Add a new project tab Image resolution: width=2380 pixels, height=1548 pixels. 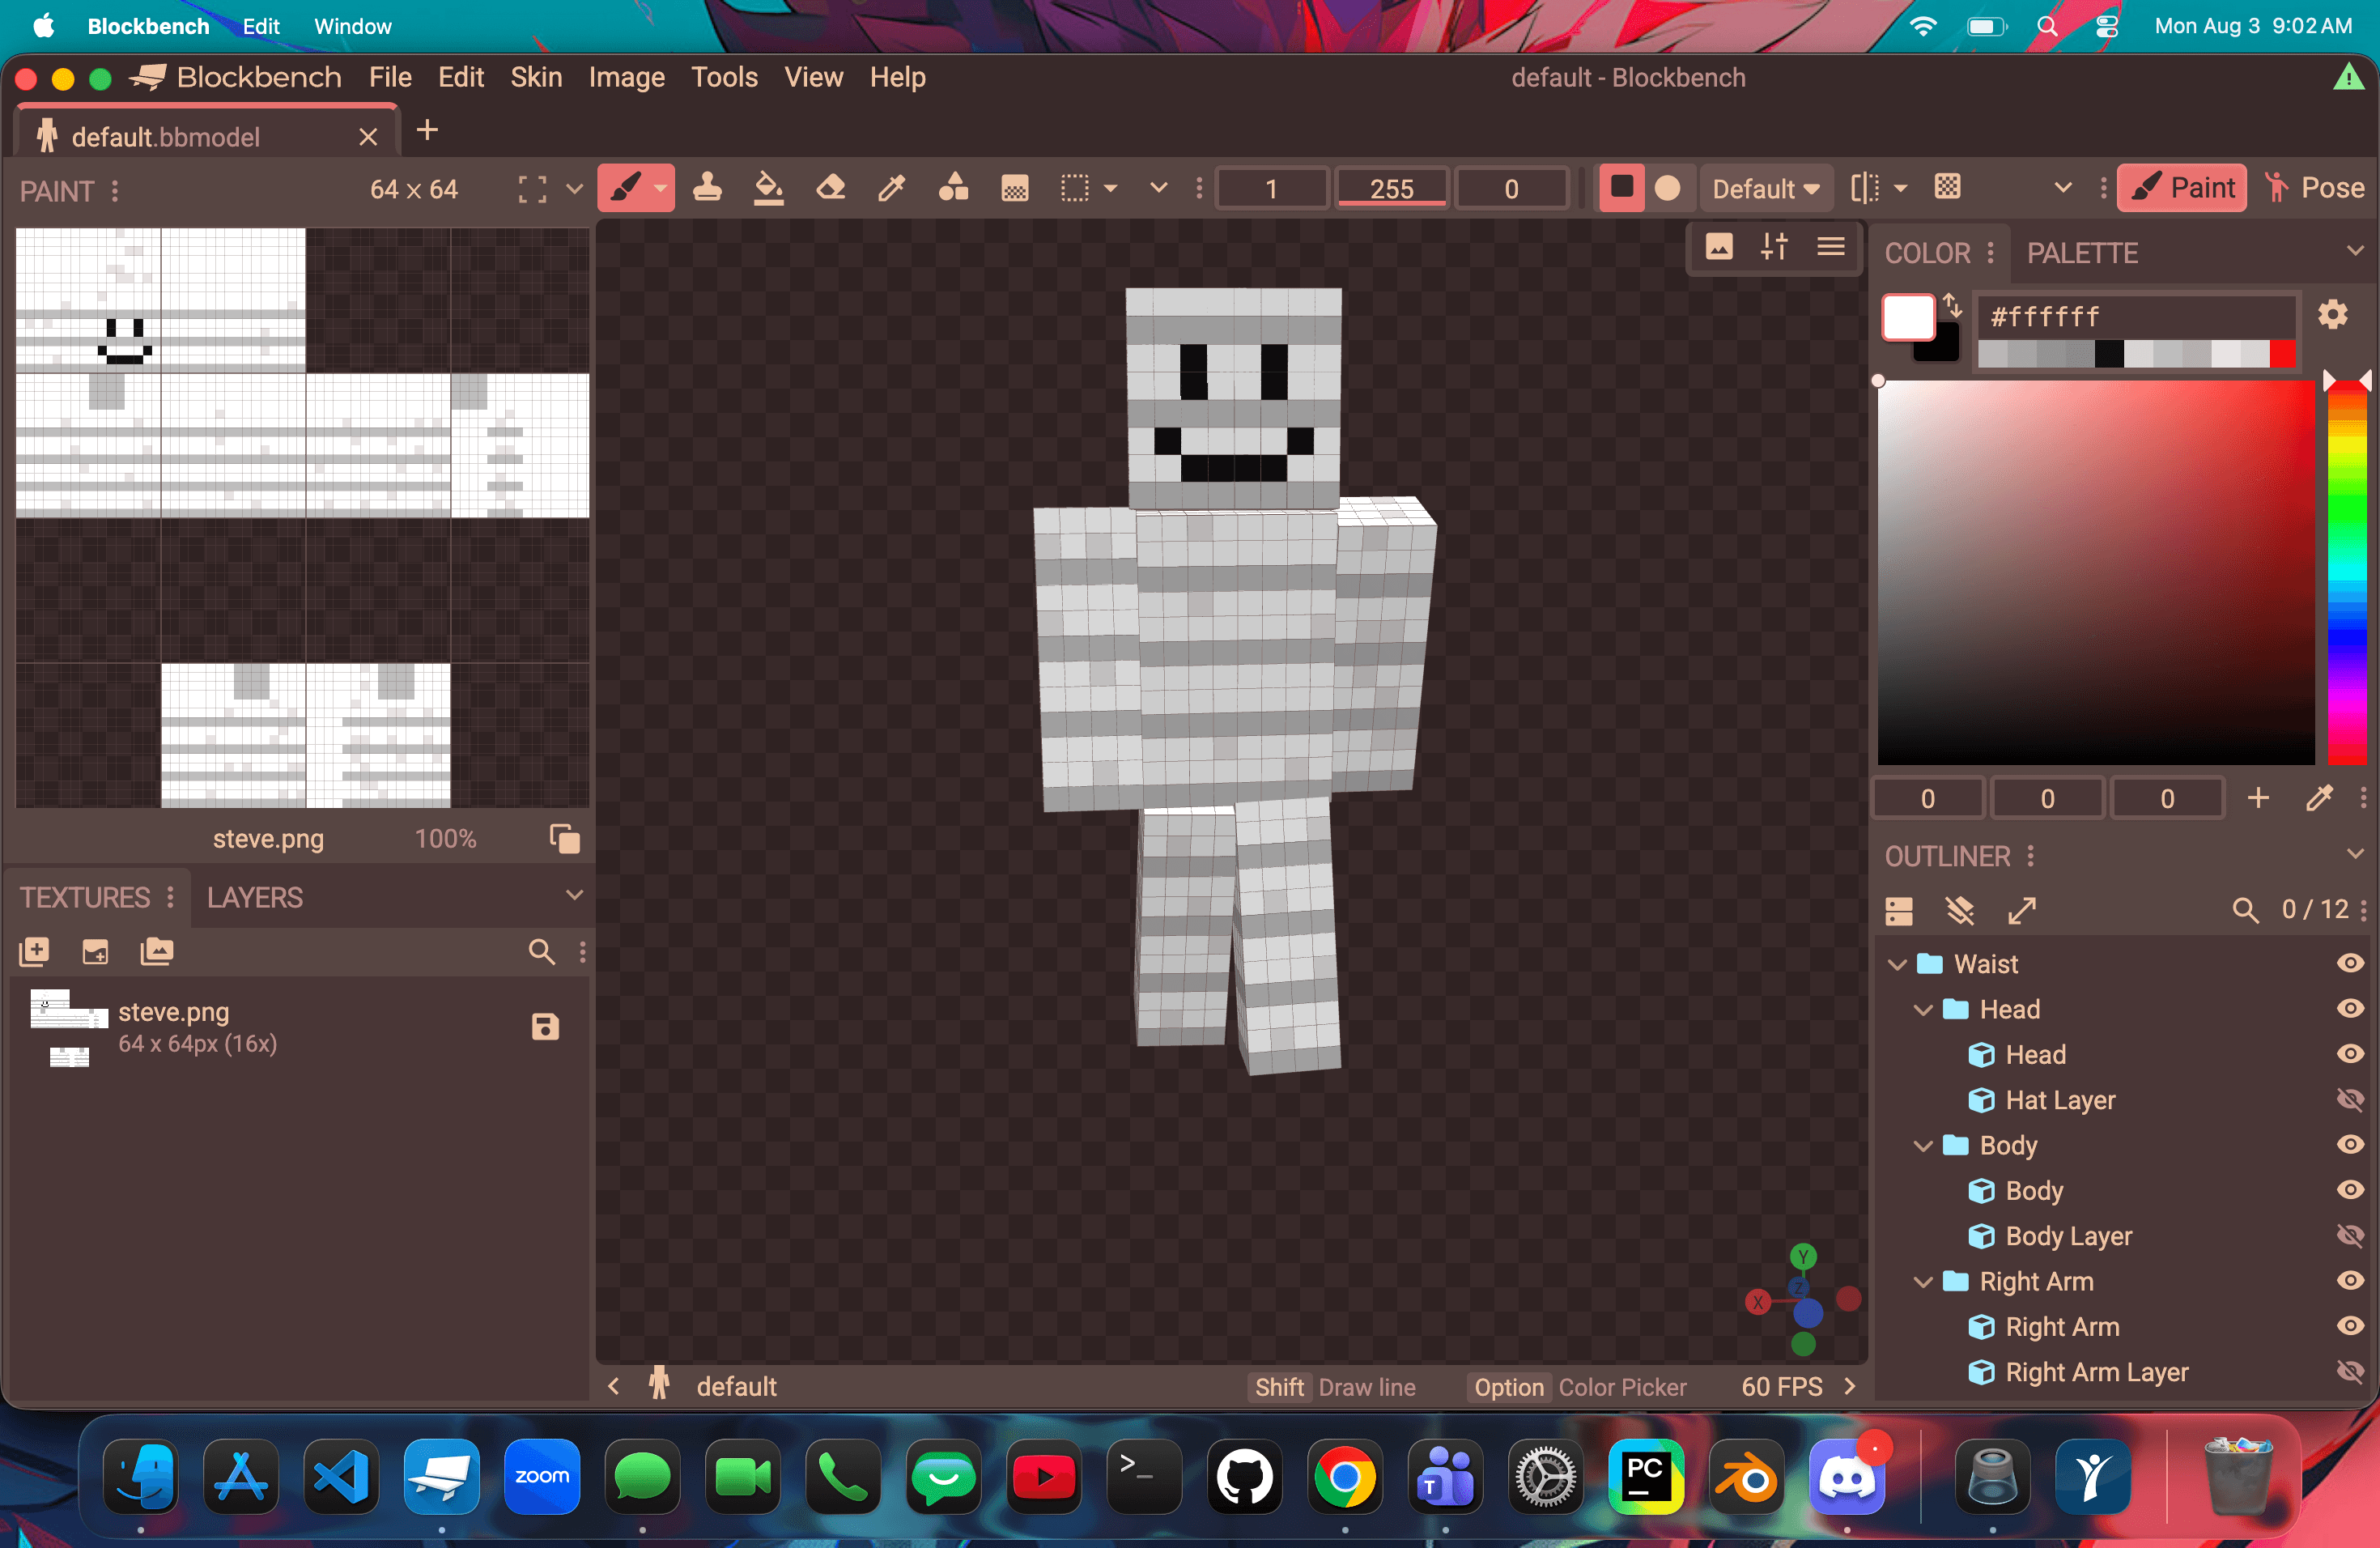coord(427,130)
